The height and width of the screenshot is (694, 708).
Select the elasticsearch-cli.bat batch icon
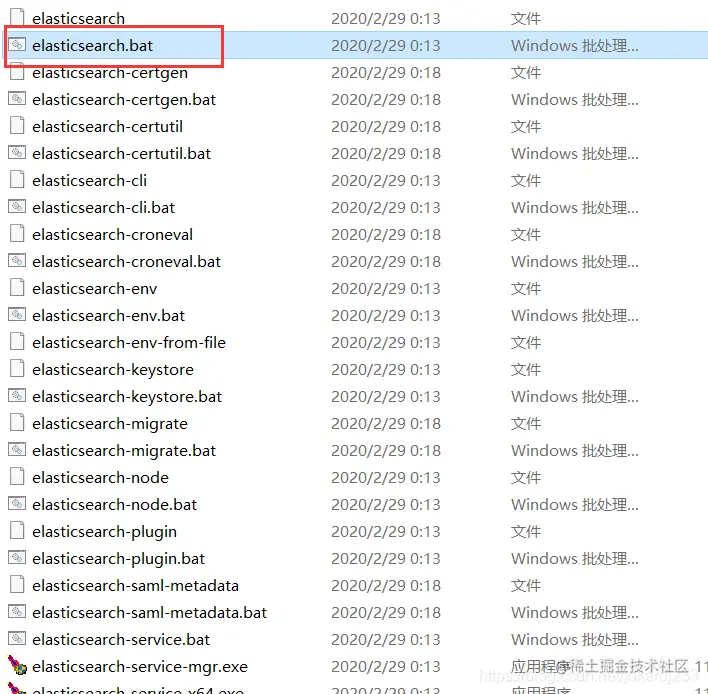click(x=17, y=207)
